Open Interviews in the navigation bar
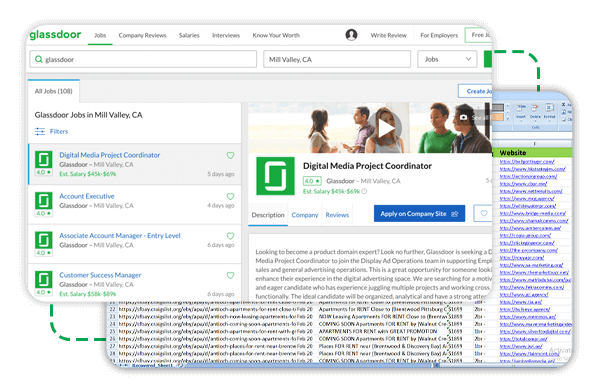 tap(226, 35)
